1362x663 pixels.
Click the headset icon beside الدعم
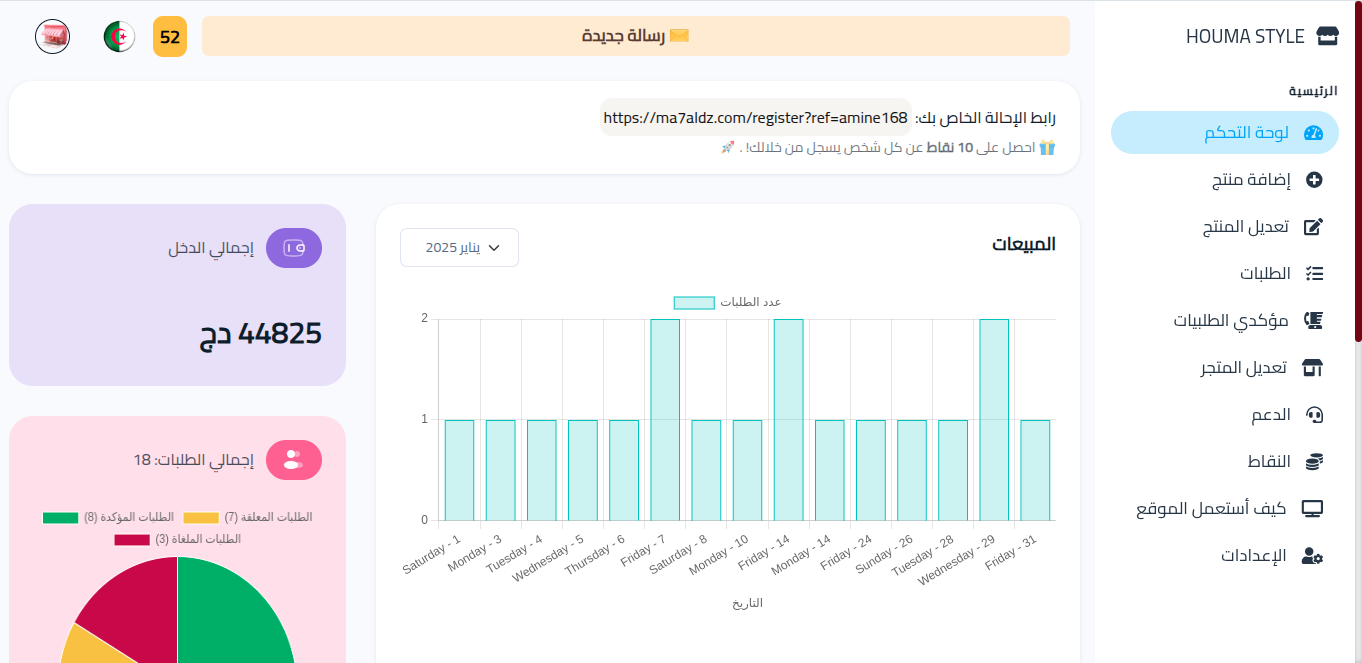pos(1315,415)
